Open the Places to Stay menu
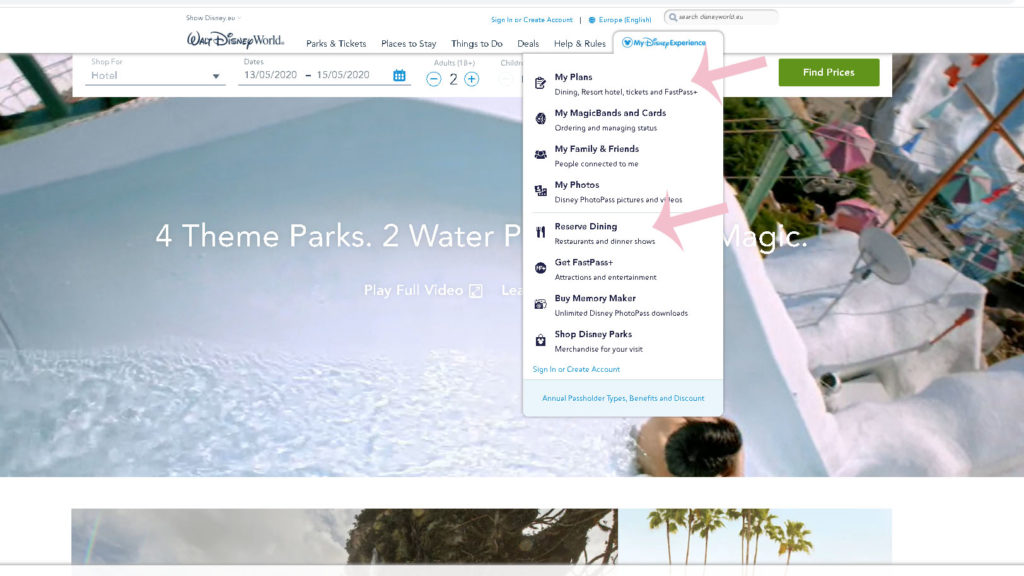 tap(408, 44)
